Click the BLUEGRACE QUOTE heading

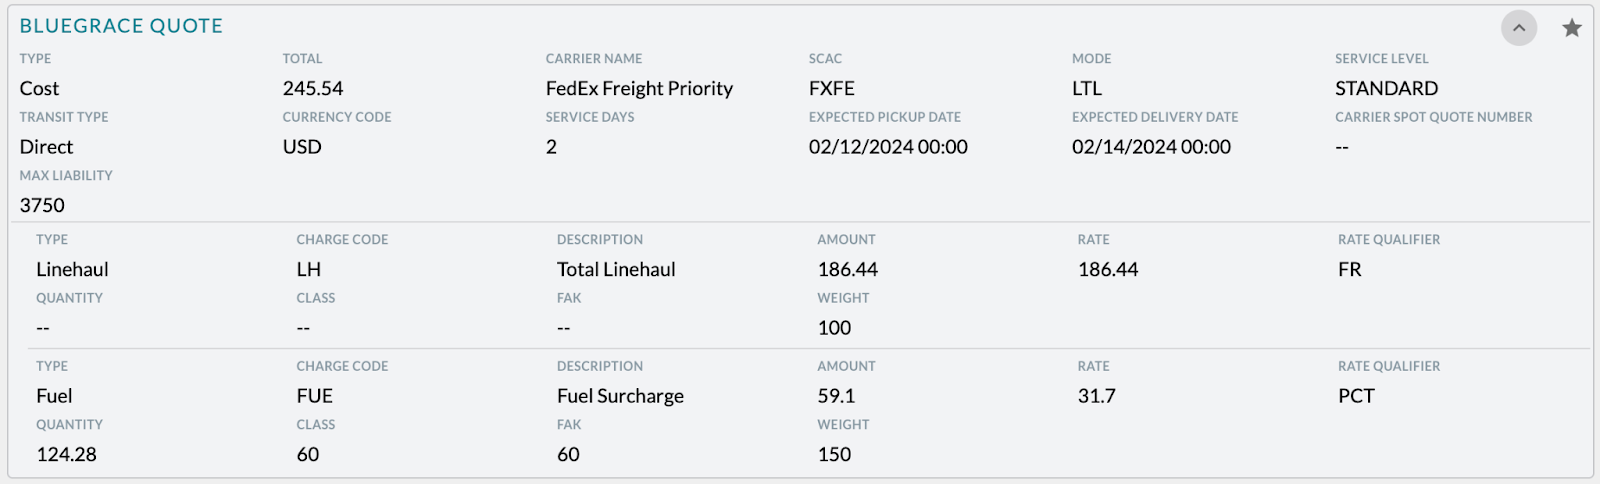121,26
